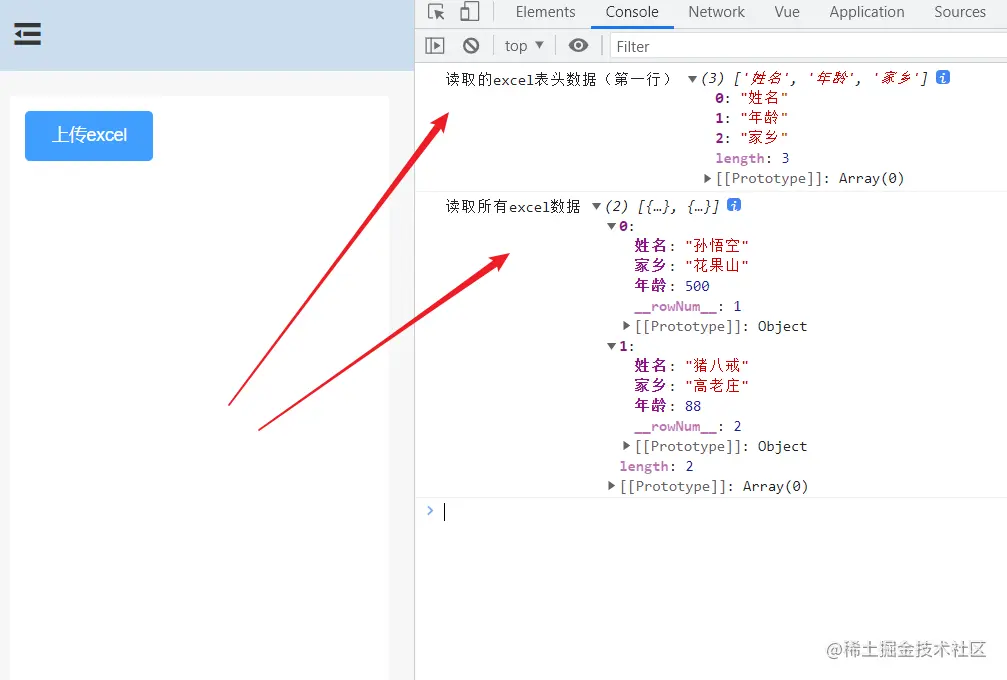Select the log text 读取所有excel数据
Image resolution: width=1007 pixels, height=680 pixels.
[x=512, y=206]
